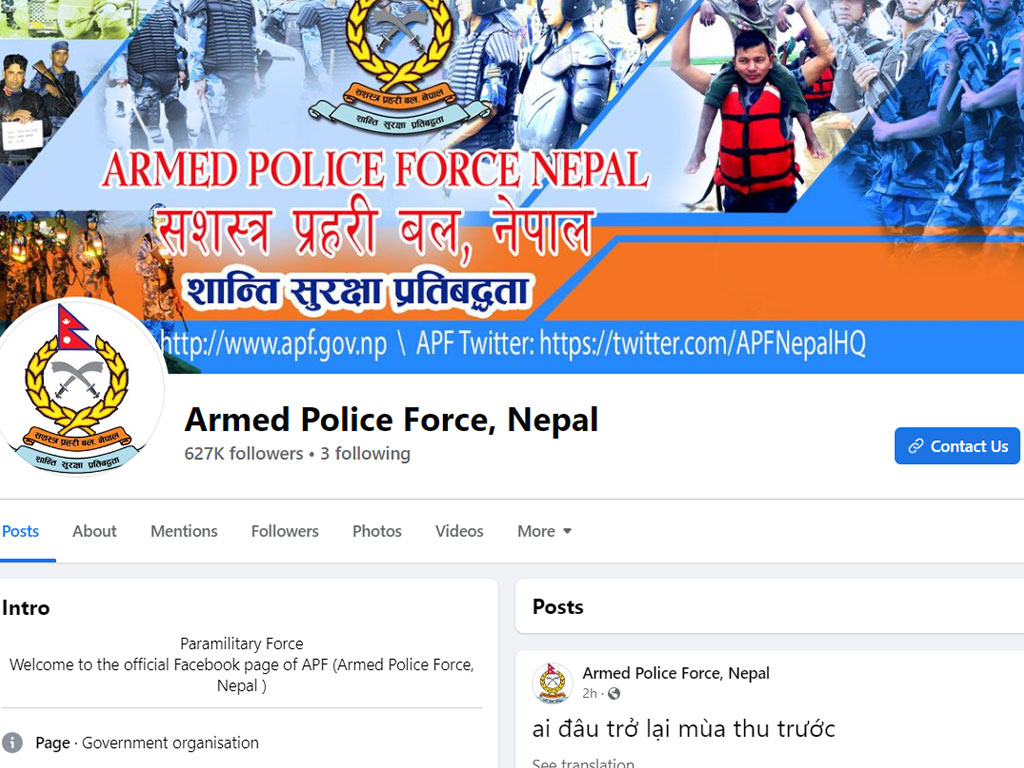
Task: Open the Mentions tab
Action: (x=184, y=531)
